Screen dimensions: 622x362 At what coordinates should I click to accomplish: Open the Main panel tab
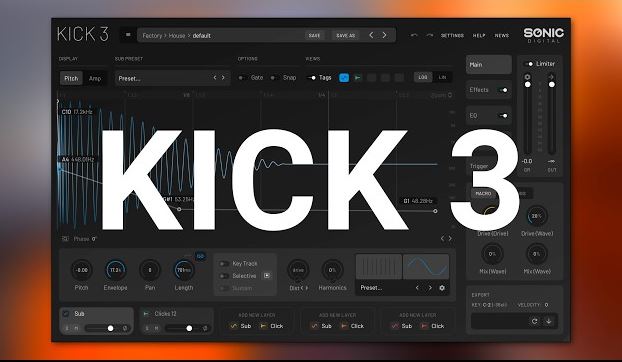(x=489, y=64)
